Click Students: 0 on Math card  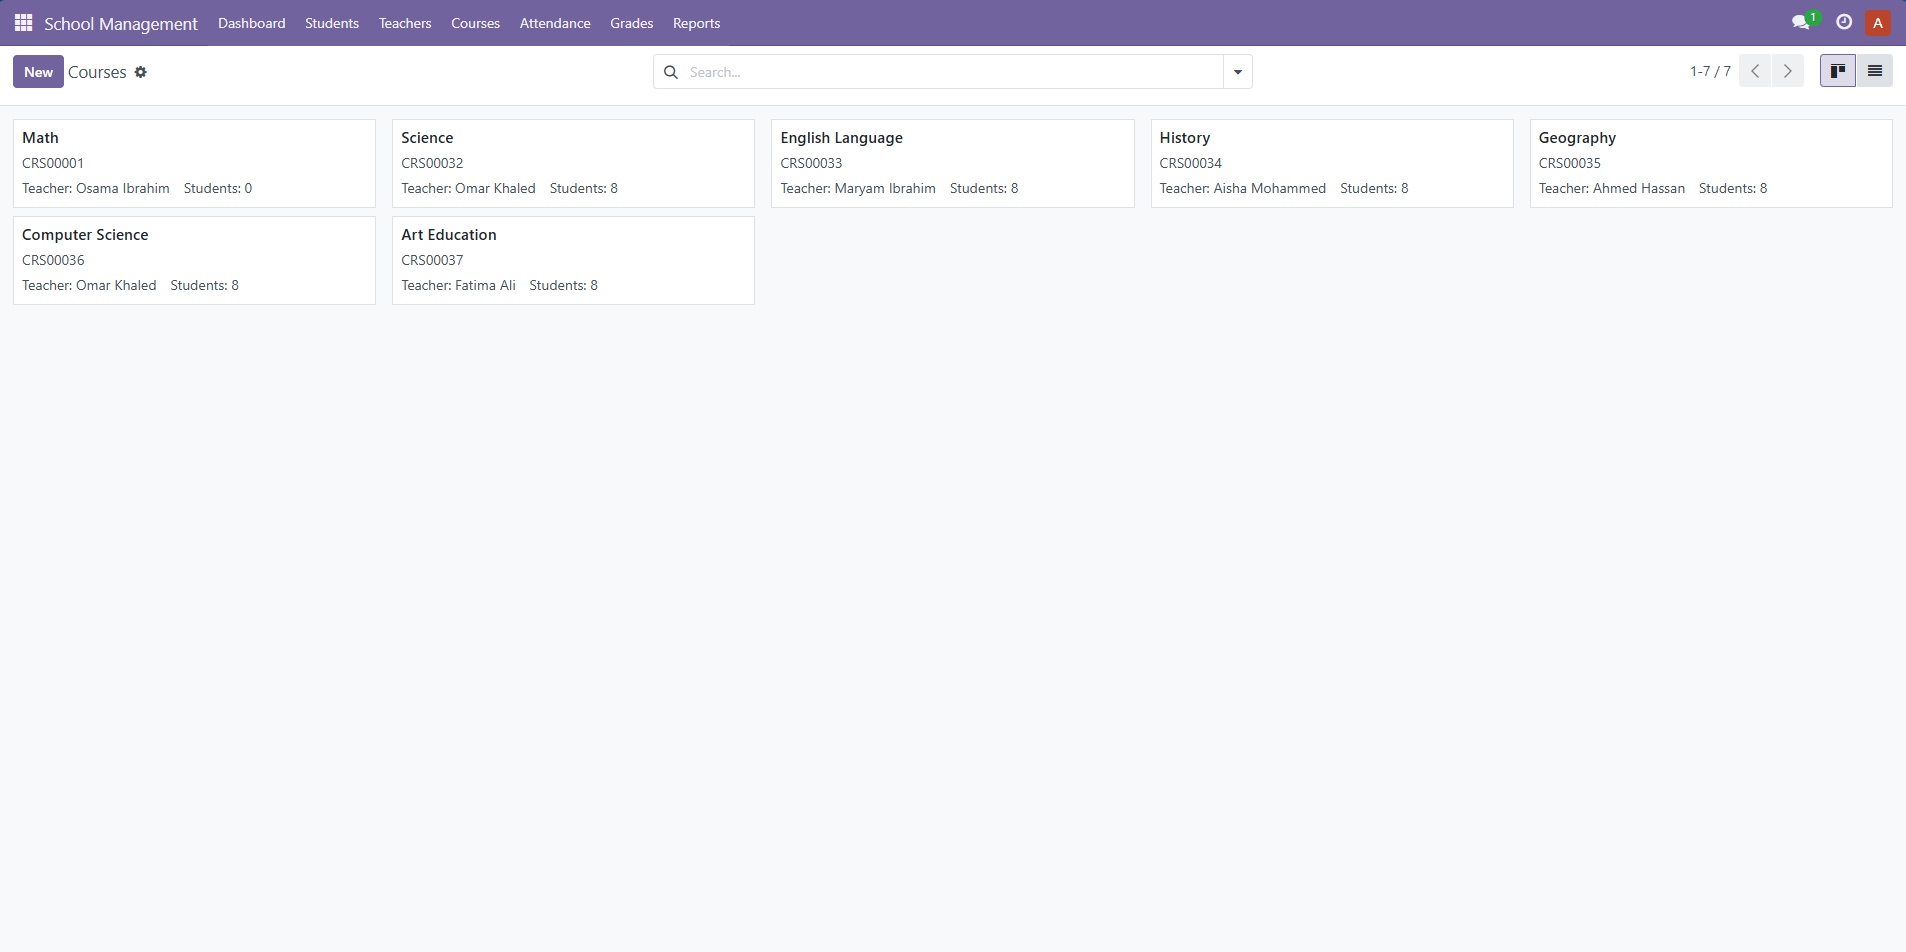click(x=218, y=188)
